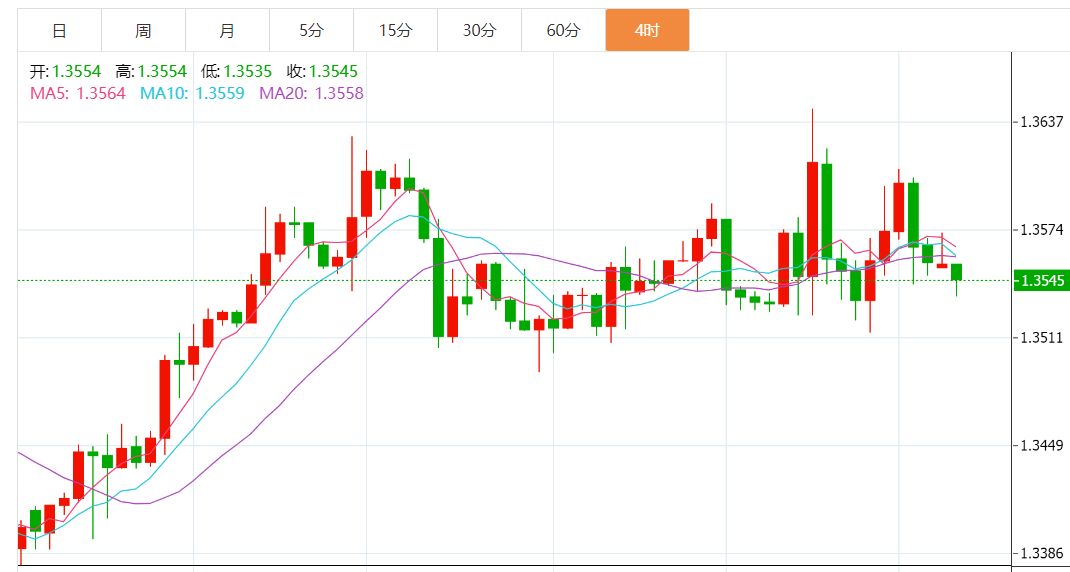This screenshot has height=572, width=1070.
Task: Click the 1.3637 price axis label
Action: pos(1040,122)
